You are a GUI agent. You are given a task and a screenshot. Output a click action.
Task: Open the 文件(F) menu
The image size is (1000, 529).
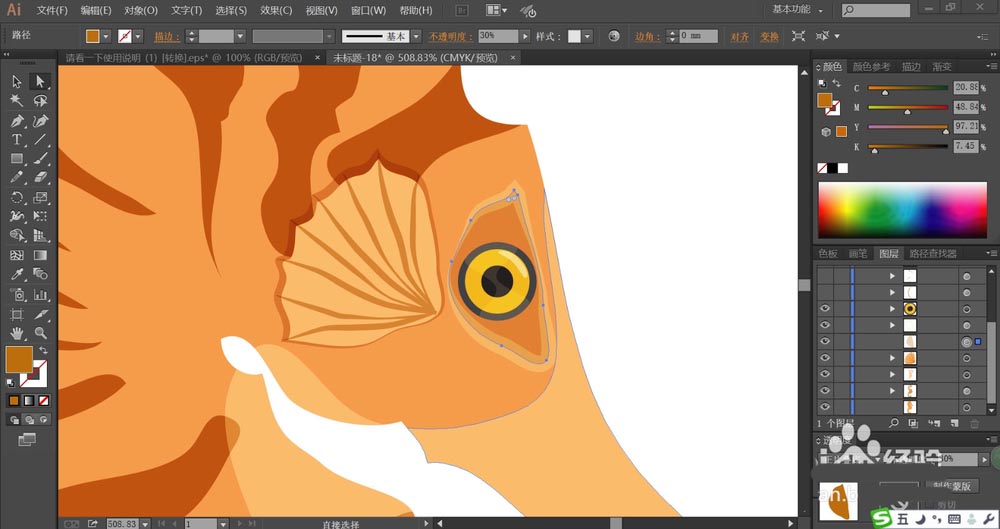[x=52, y=10]
